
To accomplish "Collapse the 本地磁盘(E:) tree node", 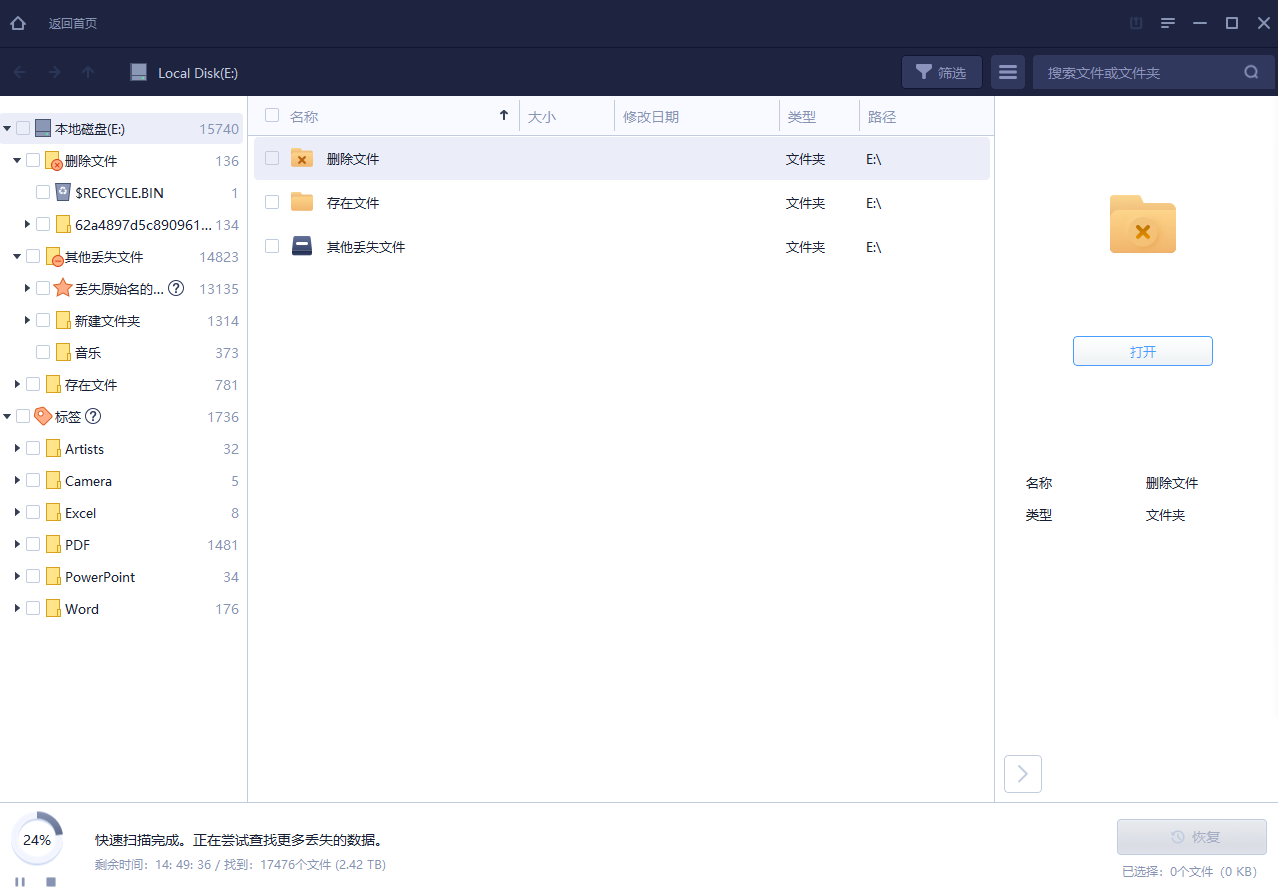I will (x=8, y=128).
